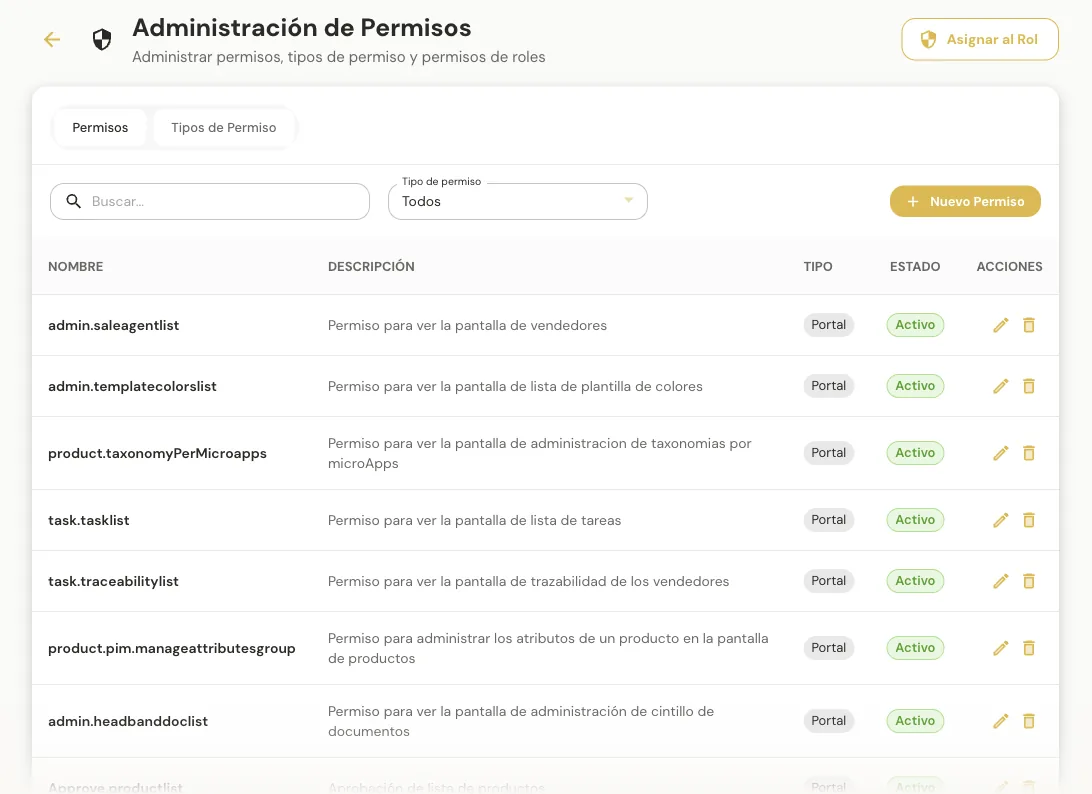Edit the task.tasklist permission
The width and height of the screenshot is (1092, 794).
point(1001,520)
